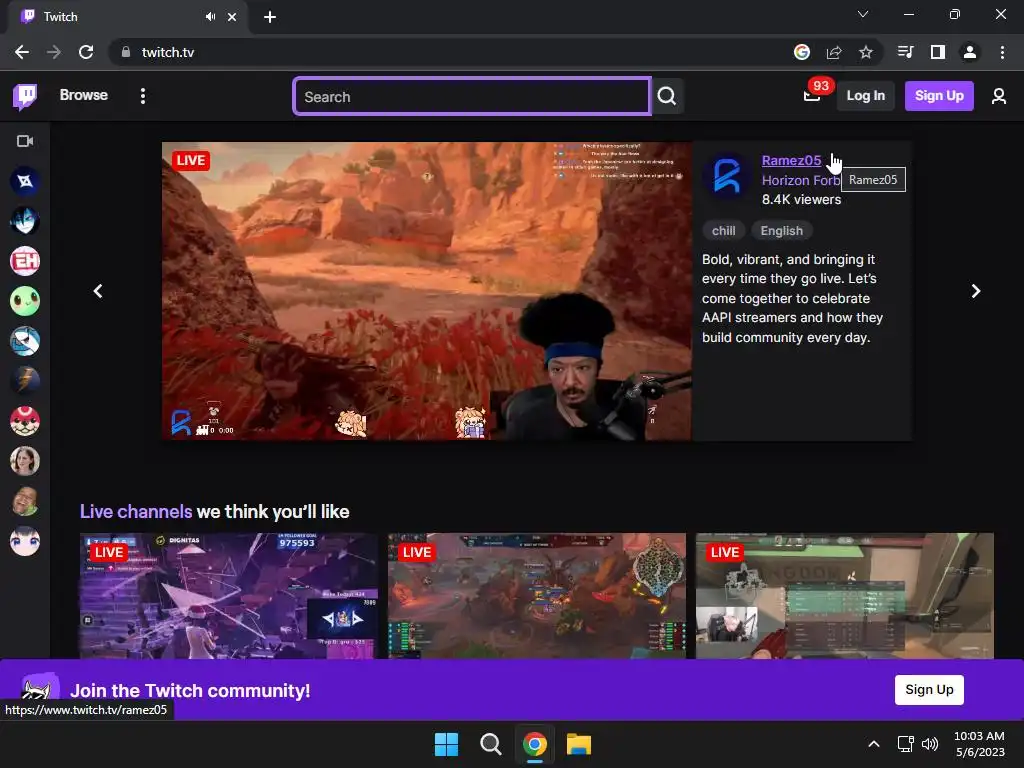Screen dimensions: 1024x768
Task: Select the English tag
Action: [782, 231]
